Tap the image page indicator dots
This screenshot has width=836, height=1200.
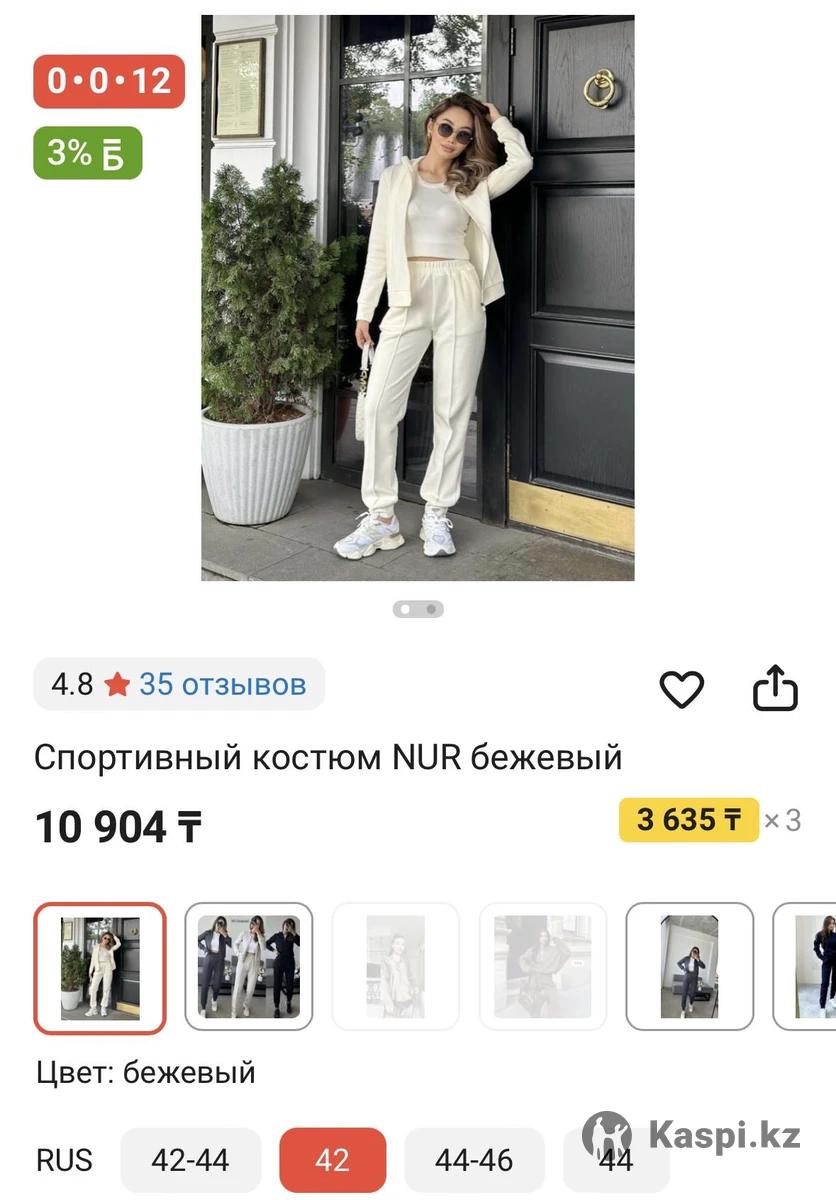(418, 608)
